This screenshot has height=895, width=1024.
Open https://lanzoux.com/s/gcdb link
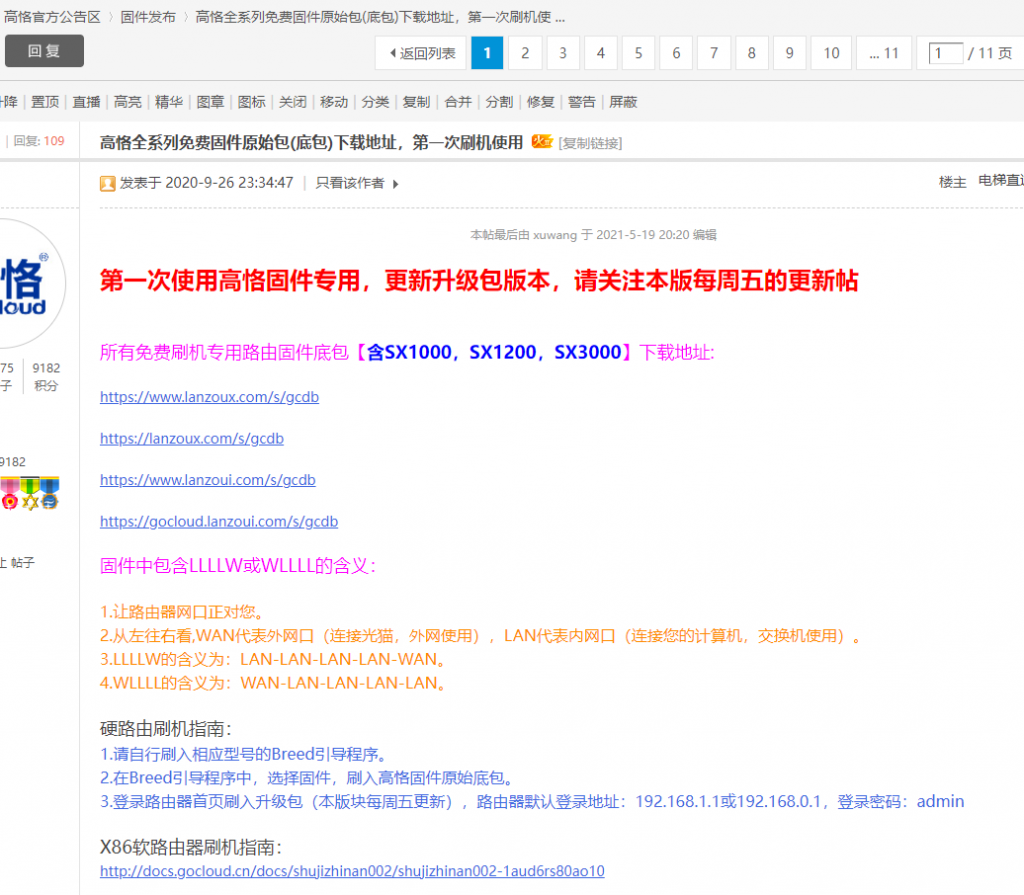click(192, 438)
